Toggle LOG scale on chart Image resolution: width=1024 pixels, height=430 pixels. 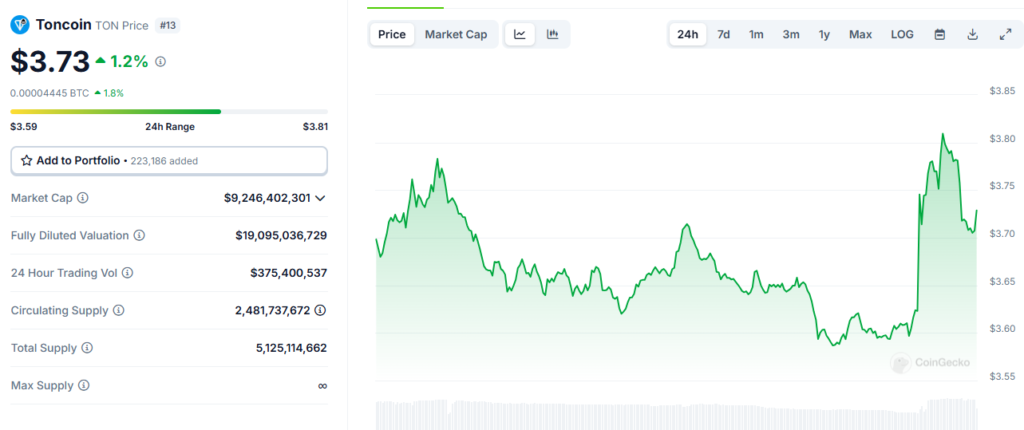tap(902, 35)
